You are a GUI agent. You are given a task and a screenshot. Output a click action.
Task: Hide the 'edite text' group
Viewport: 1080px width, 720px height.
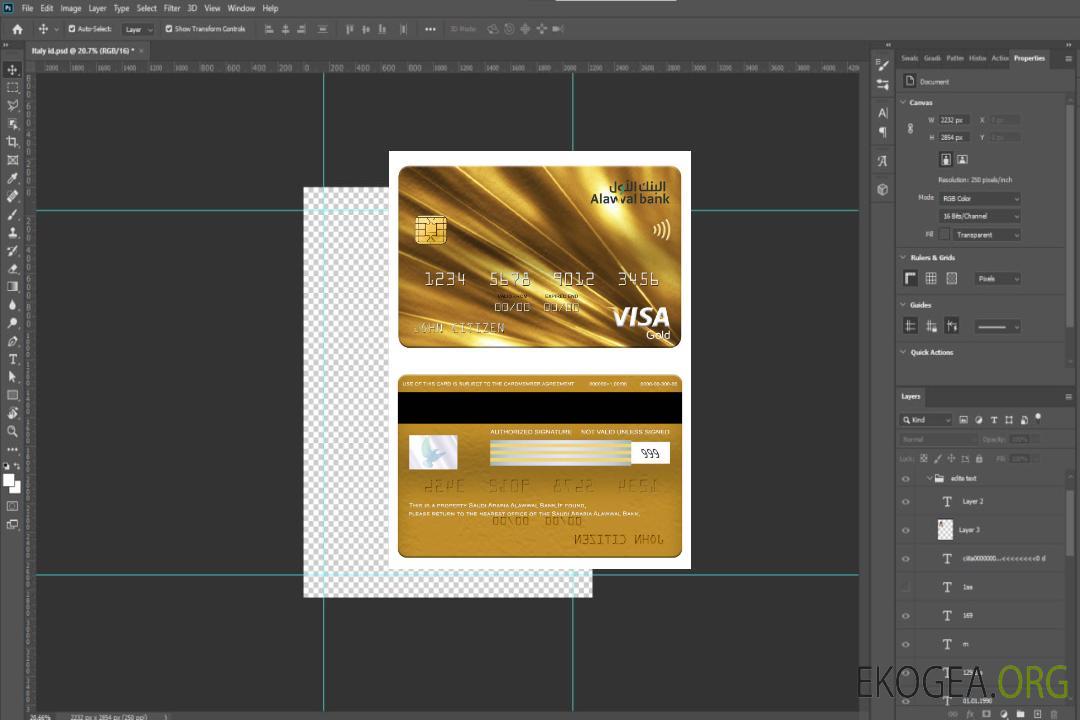(906, 479)
